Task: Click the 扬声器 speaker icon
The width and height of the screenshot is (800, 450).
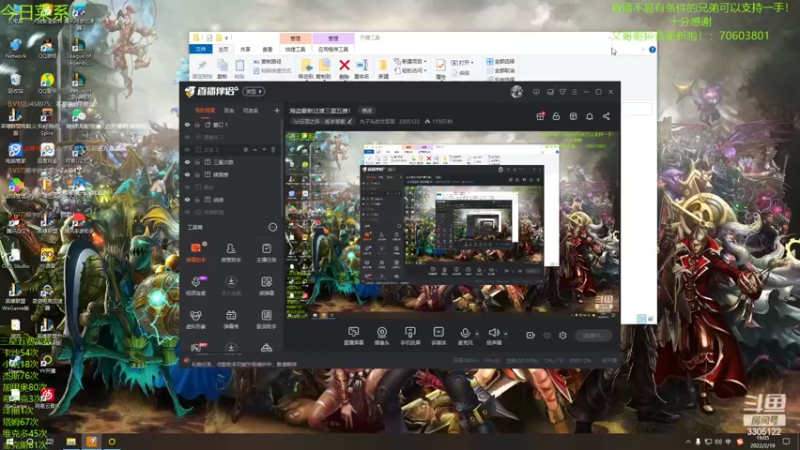Action: coord(493,334)
